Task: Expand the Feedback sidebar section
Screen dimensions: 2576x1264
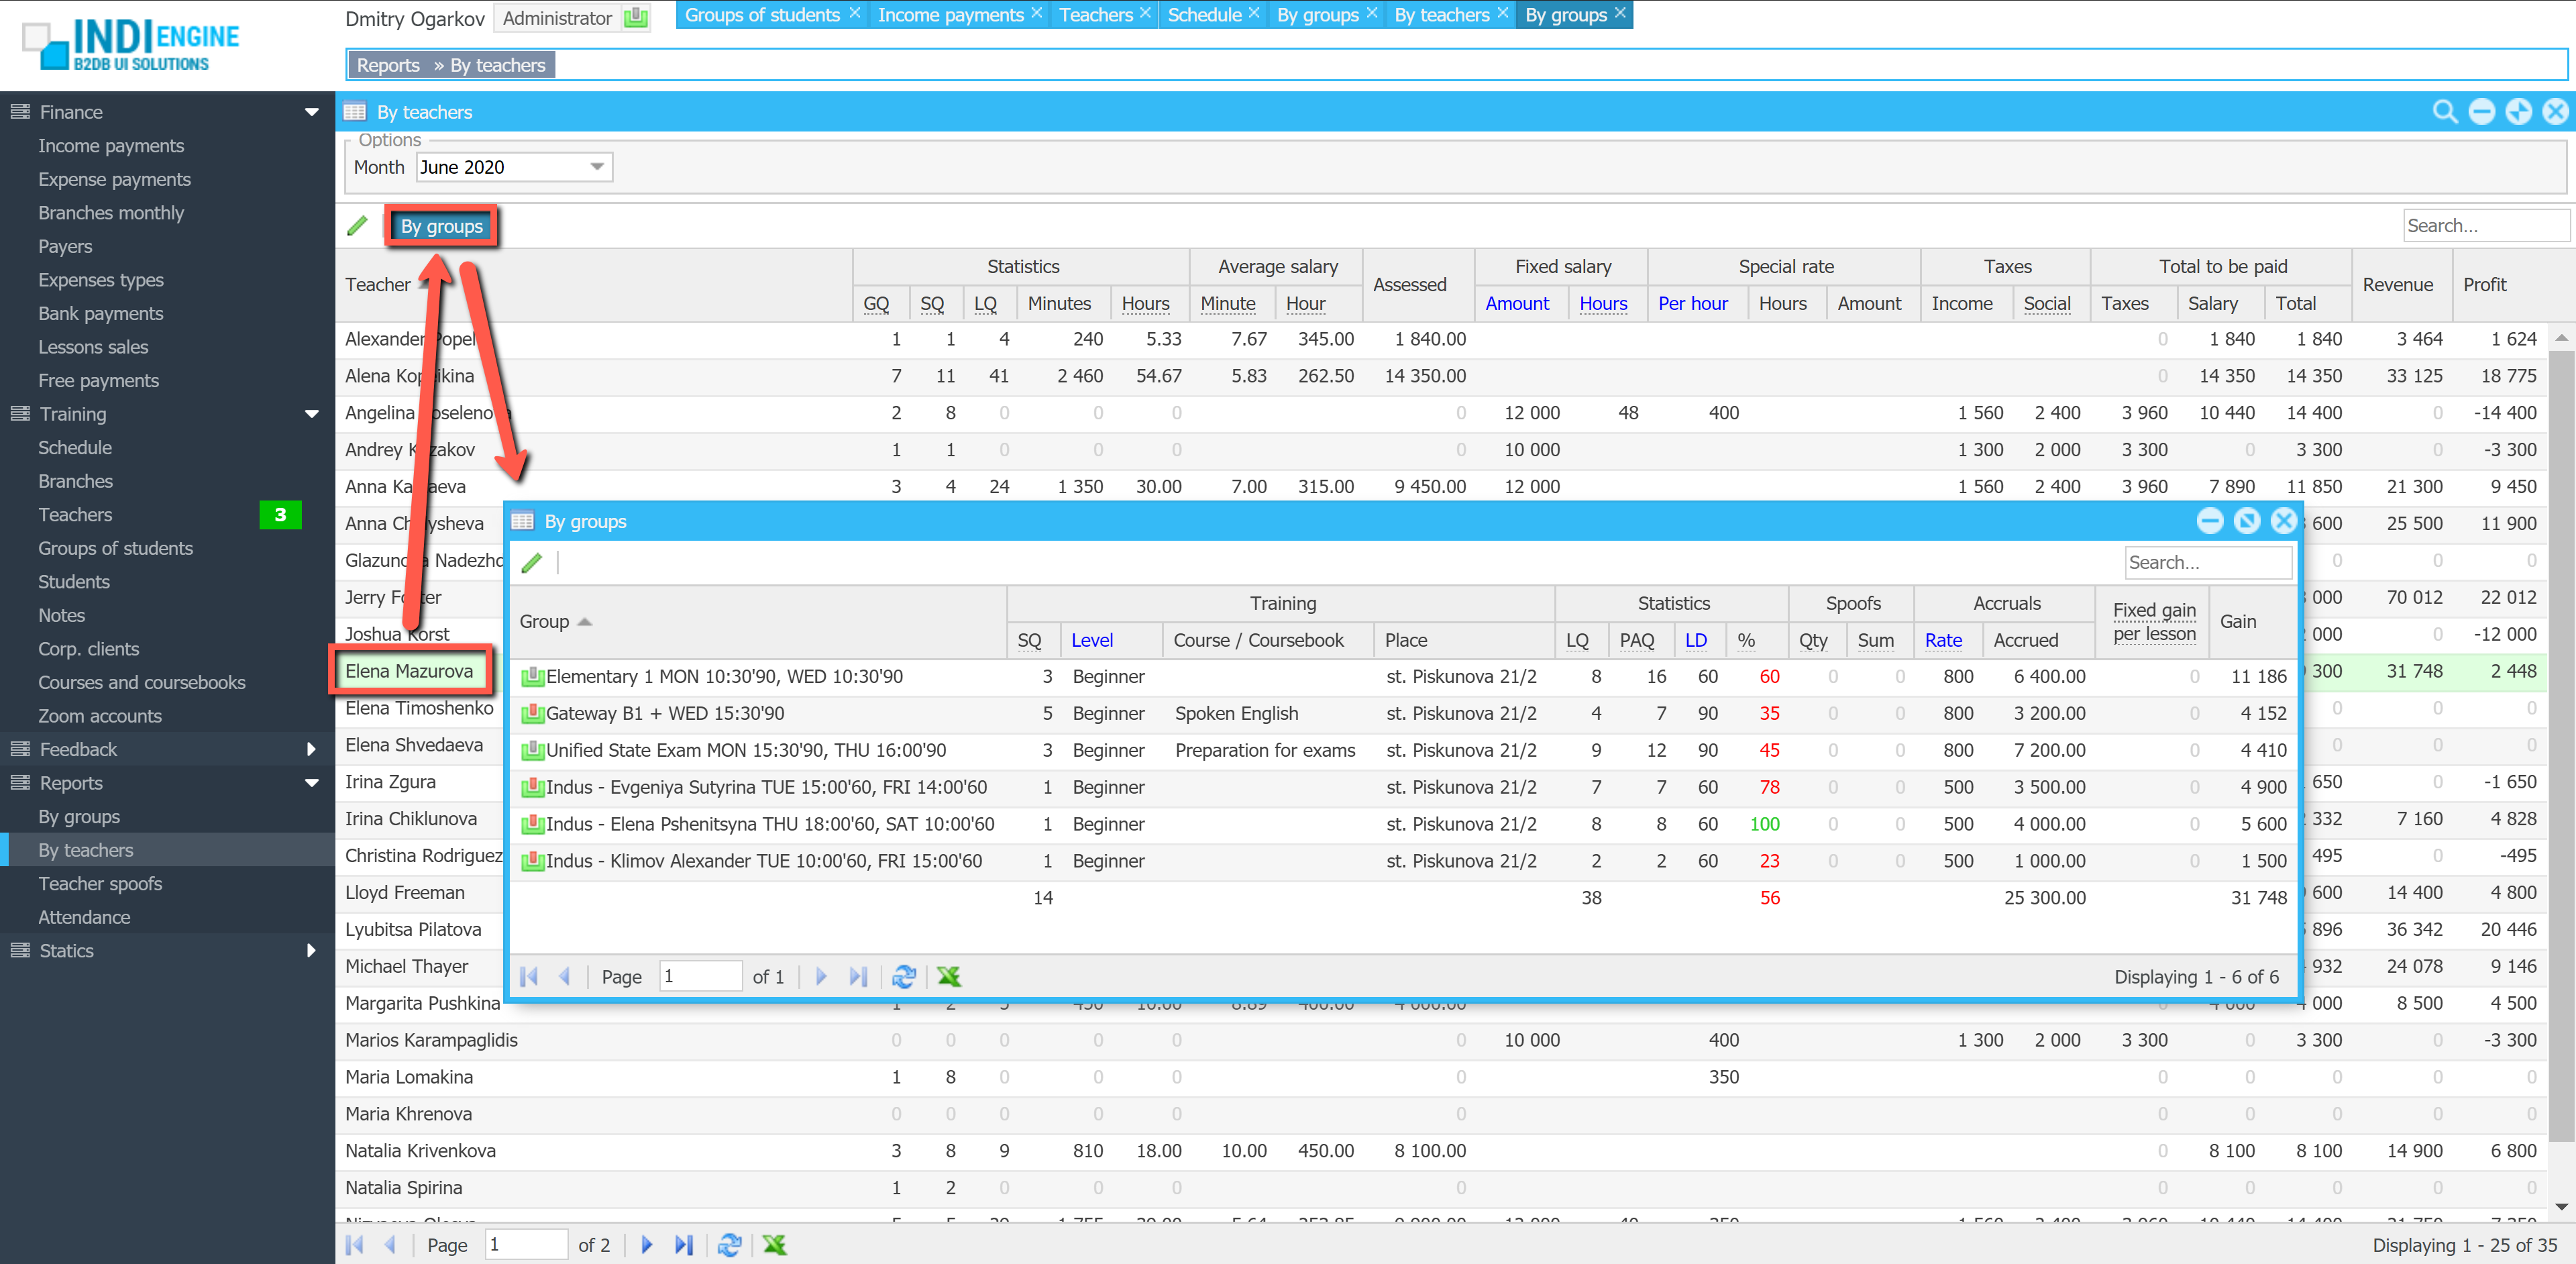Action: point(311,749)
